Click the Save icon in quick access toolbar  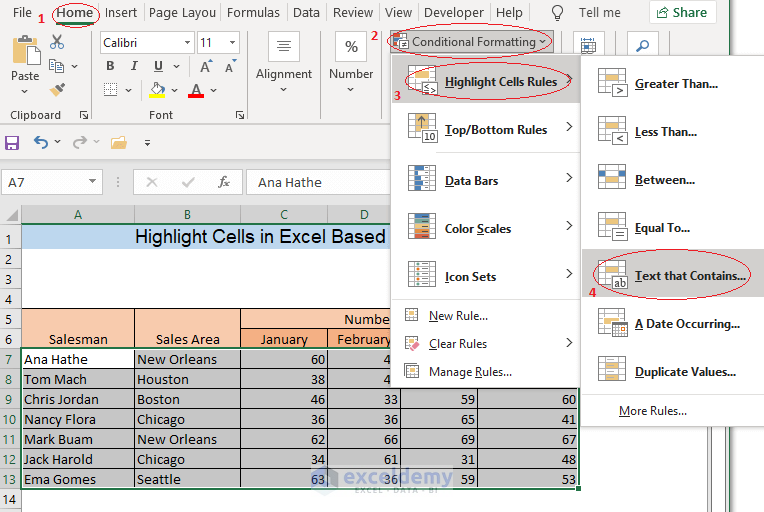[x=12, y=142]
